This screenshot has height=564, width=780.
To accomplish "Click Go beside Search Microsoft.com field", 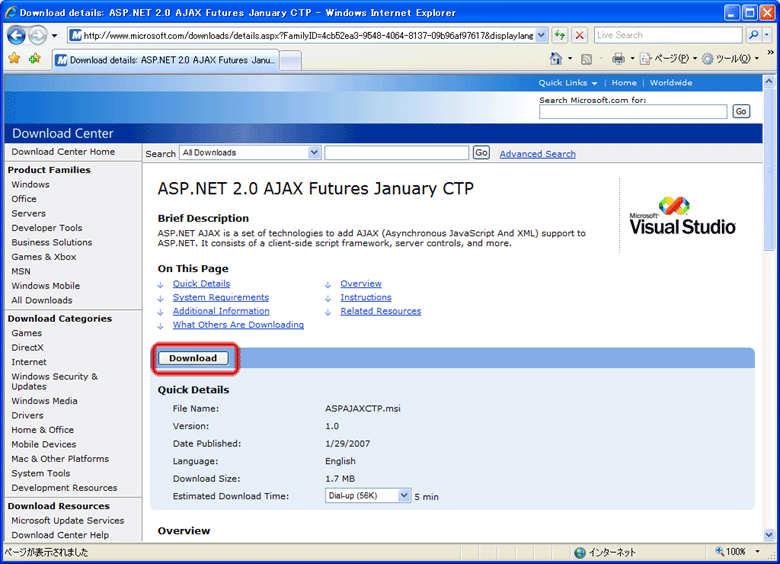I will coord(741,111).
